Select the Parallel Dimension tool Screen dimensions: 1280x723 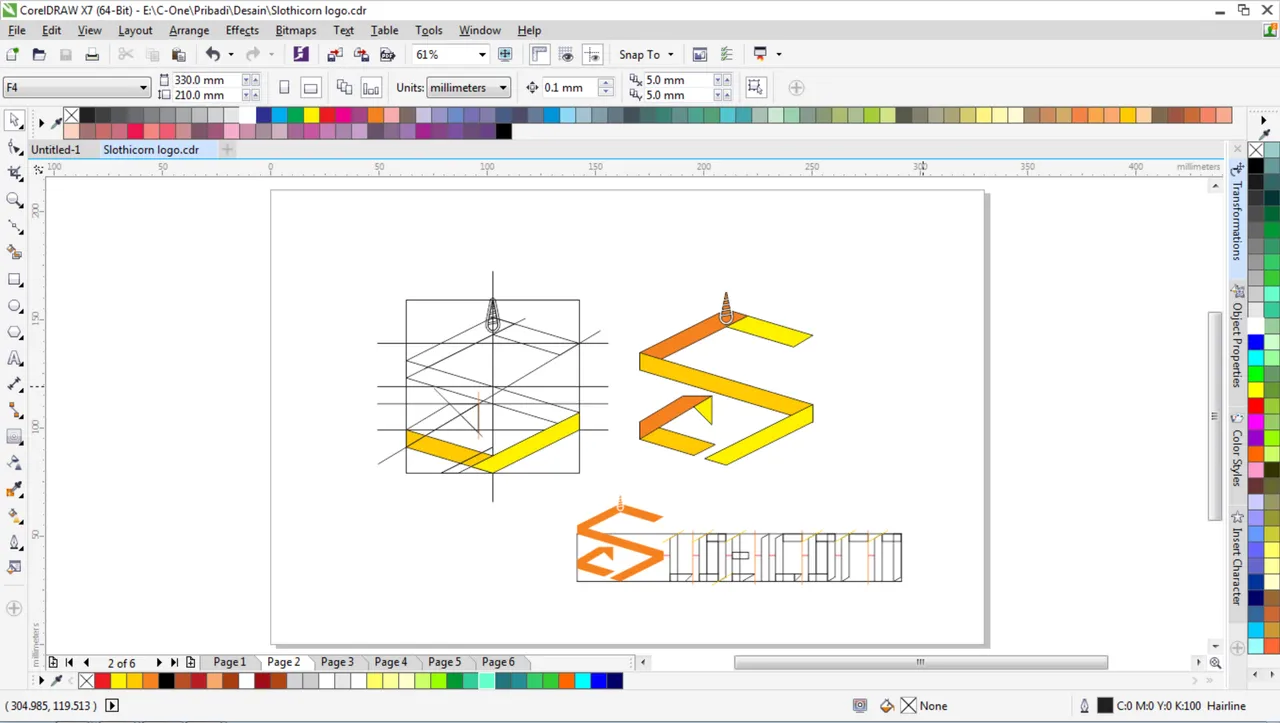coord(15,384)
